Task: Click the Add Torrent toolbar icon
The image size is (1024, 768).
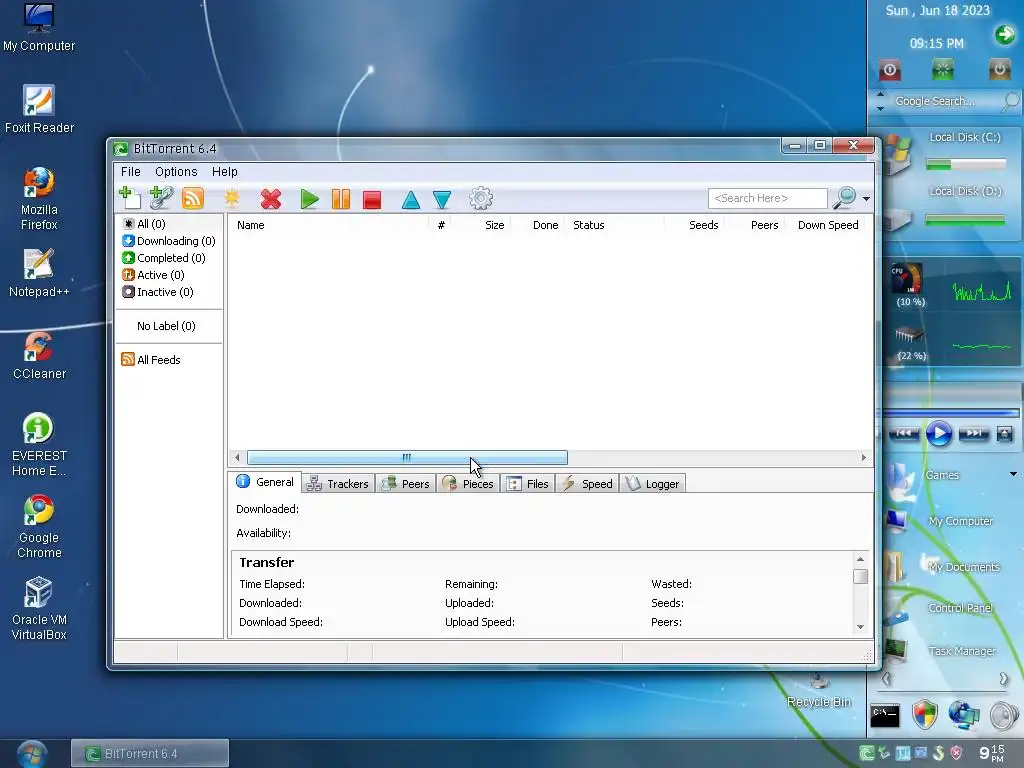Action: tap(129, 197)
